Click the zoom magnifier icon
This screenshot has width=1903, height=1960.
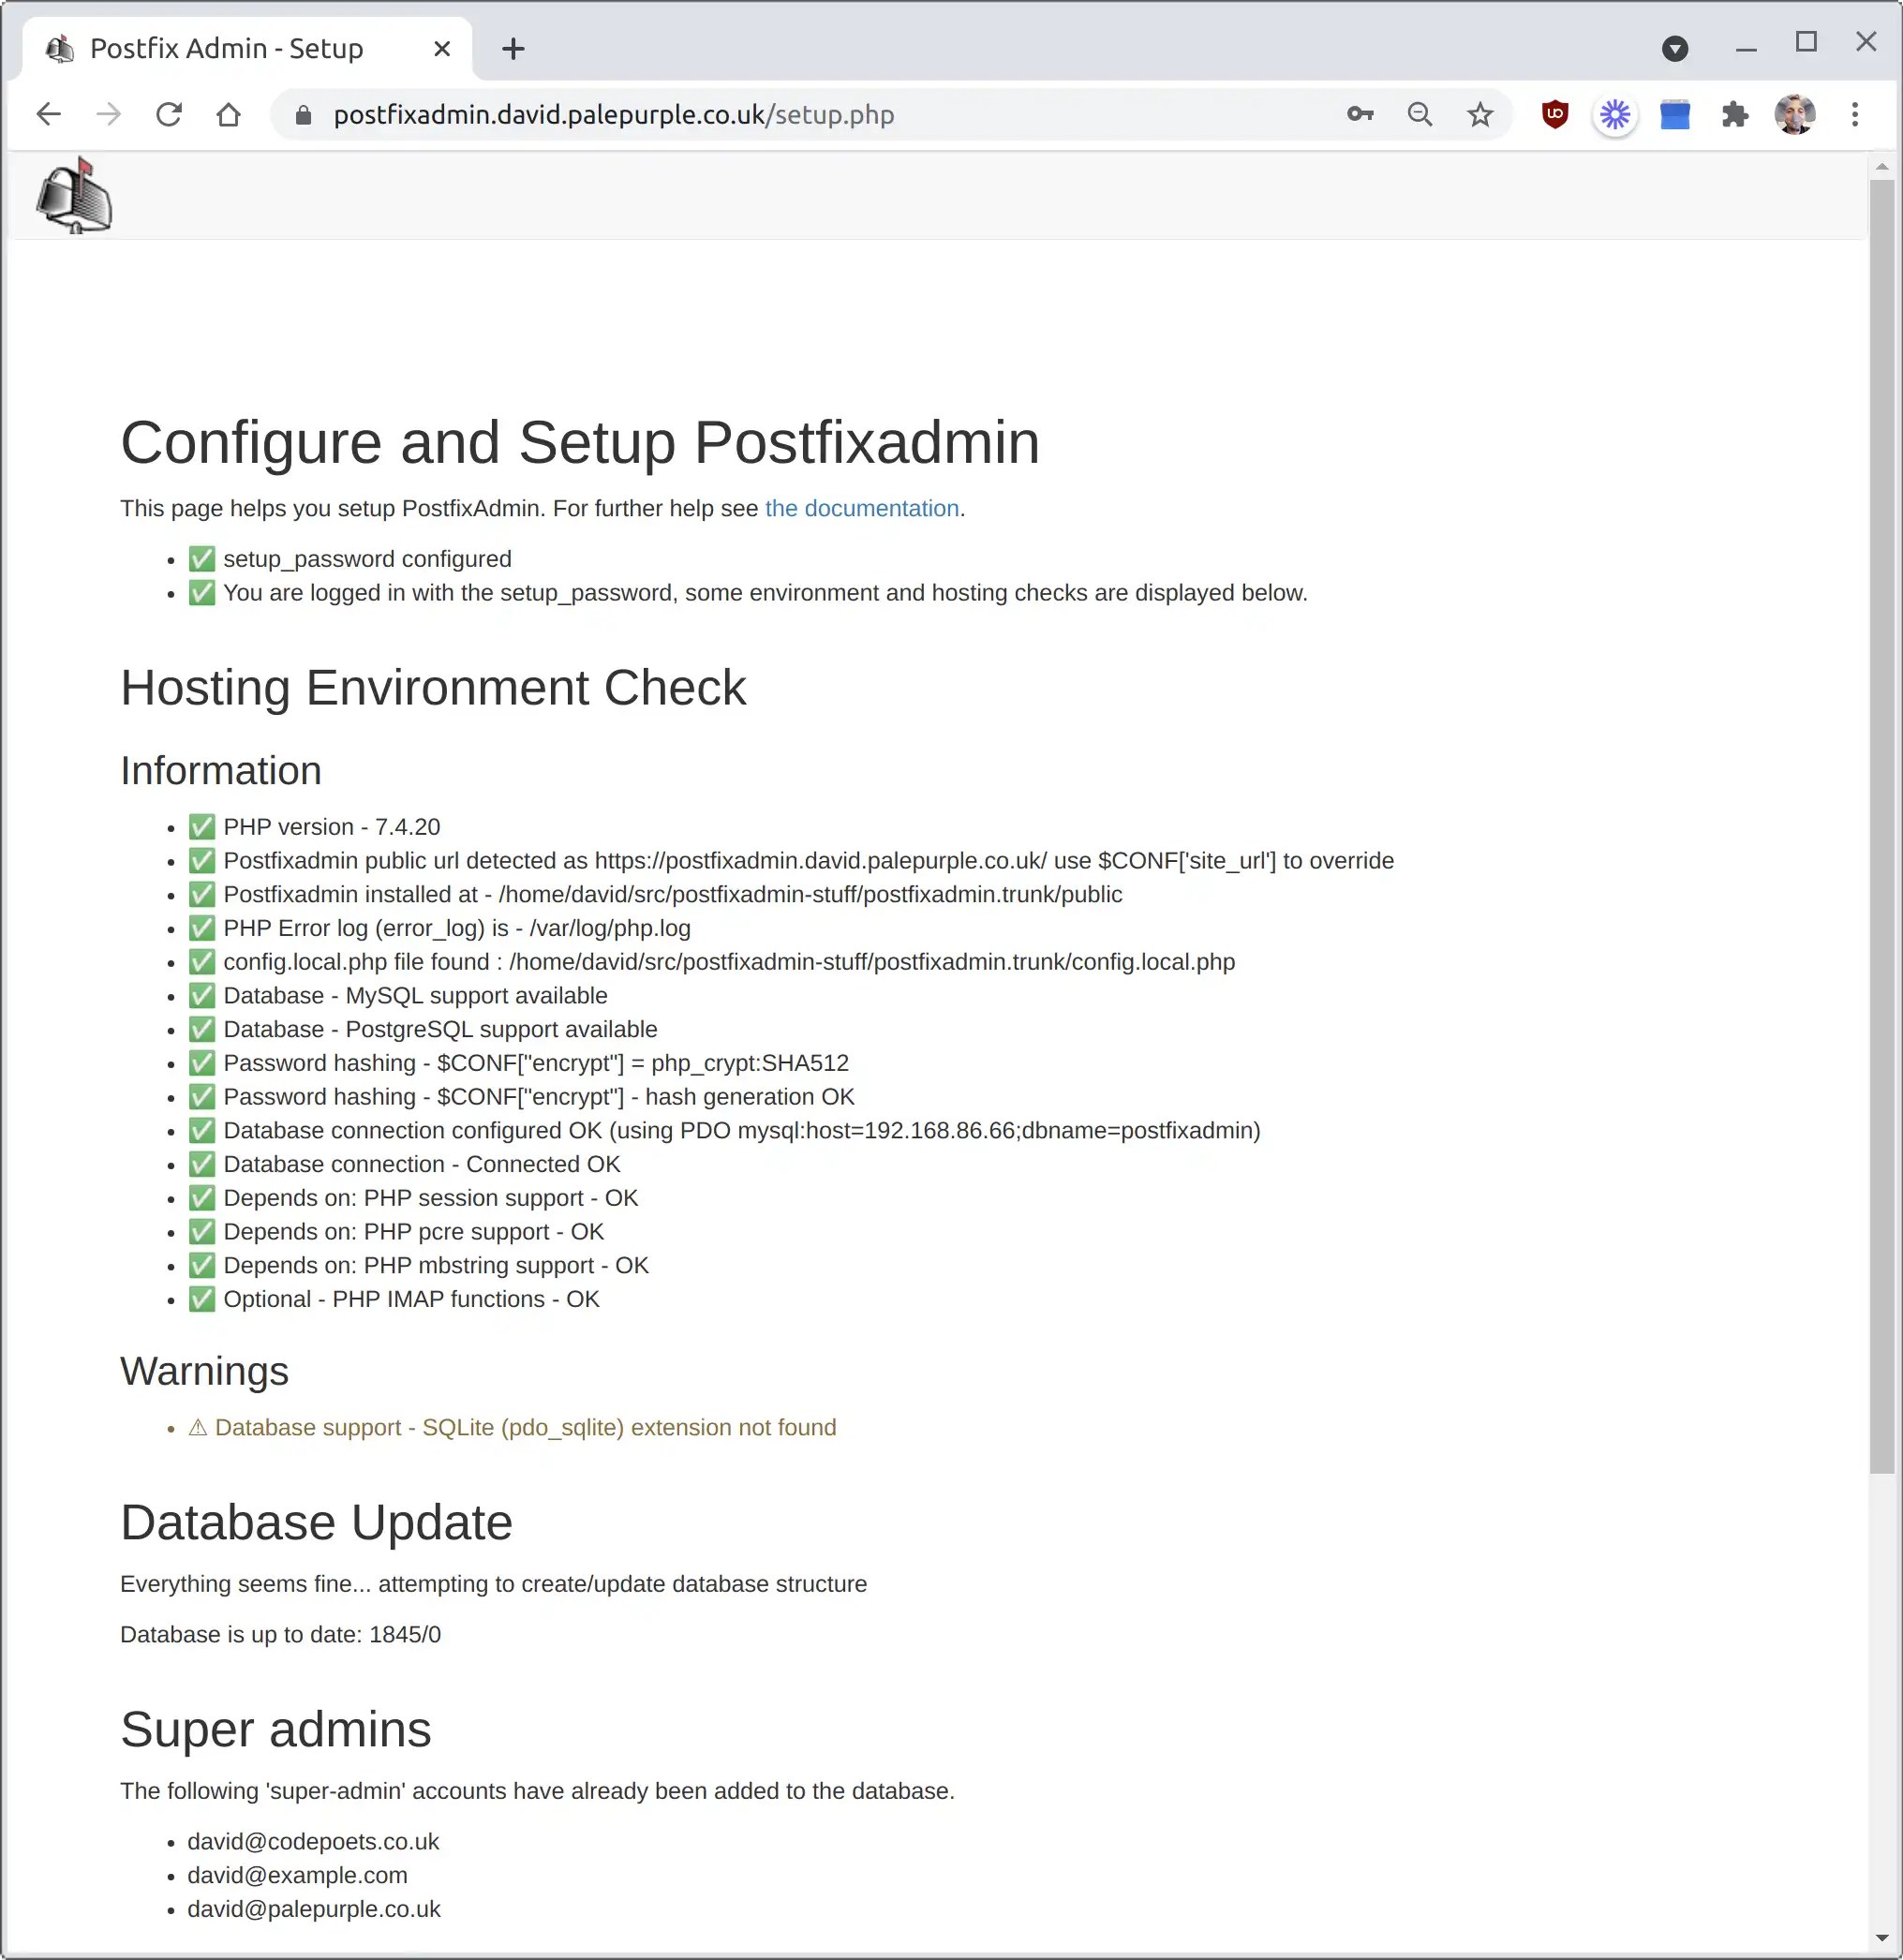click(x=1420, y=115)
